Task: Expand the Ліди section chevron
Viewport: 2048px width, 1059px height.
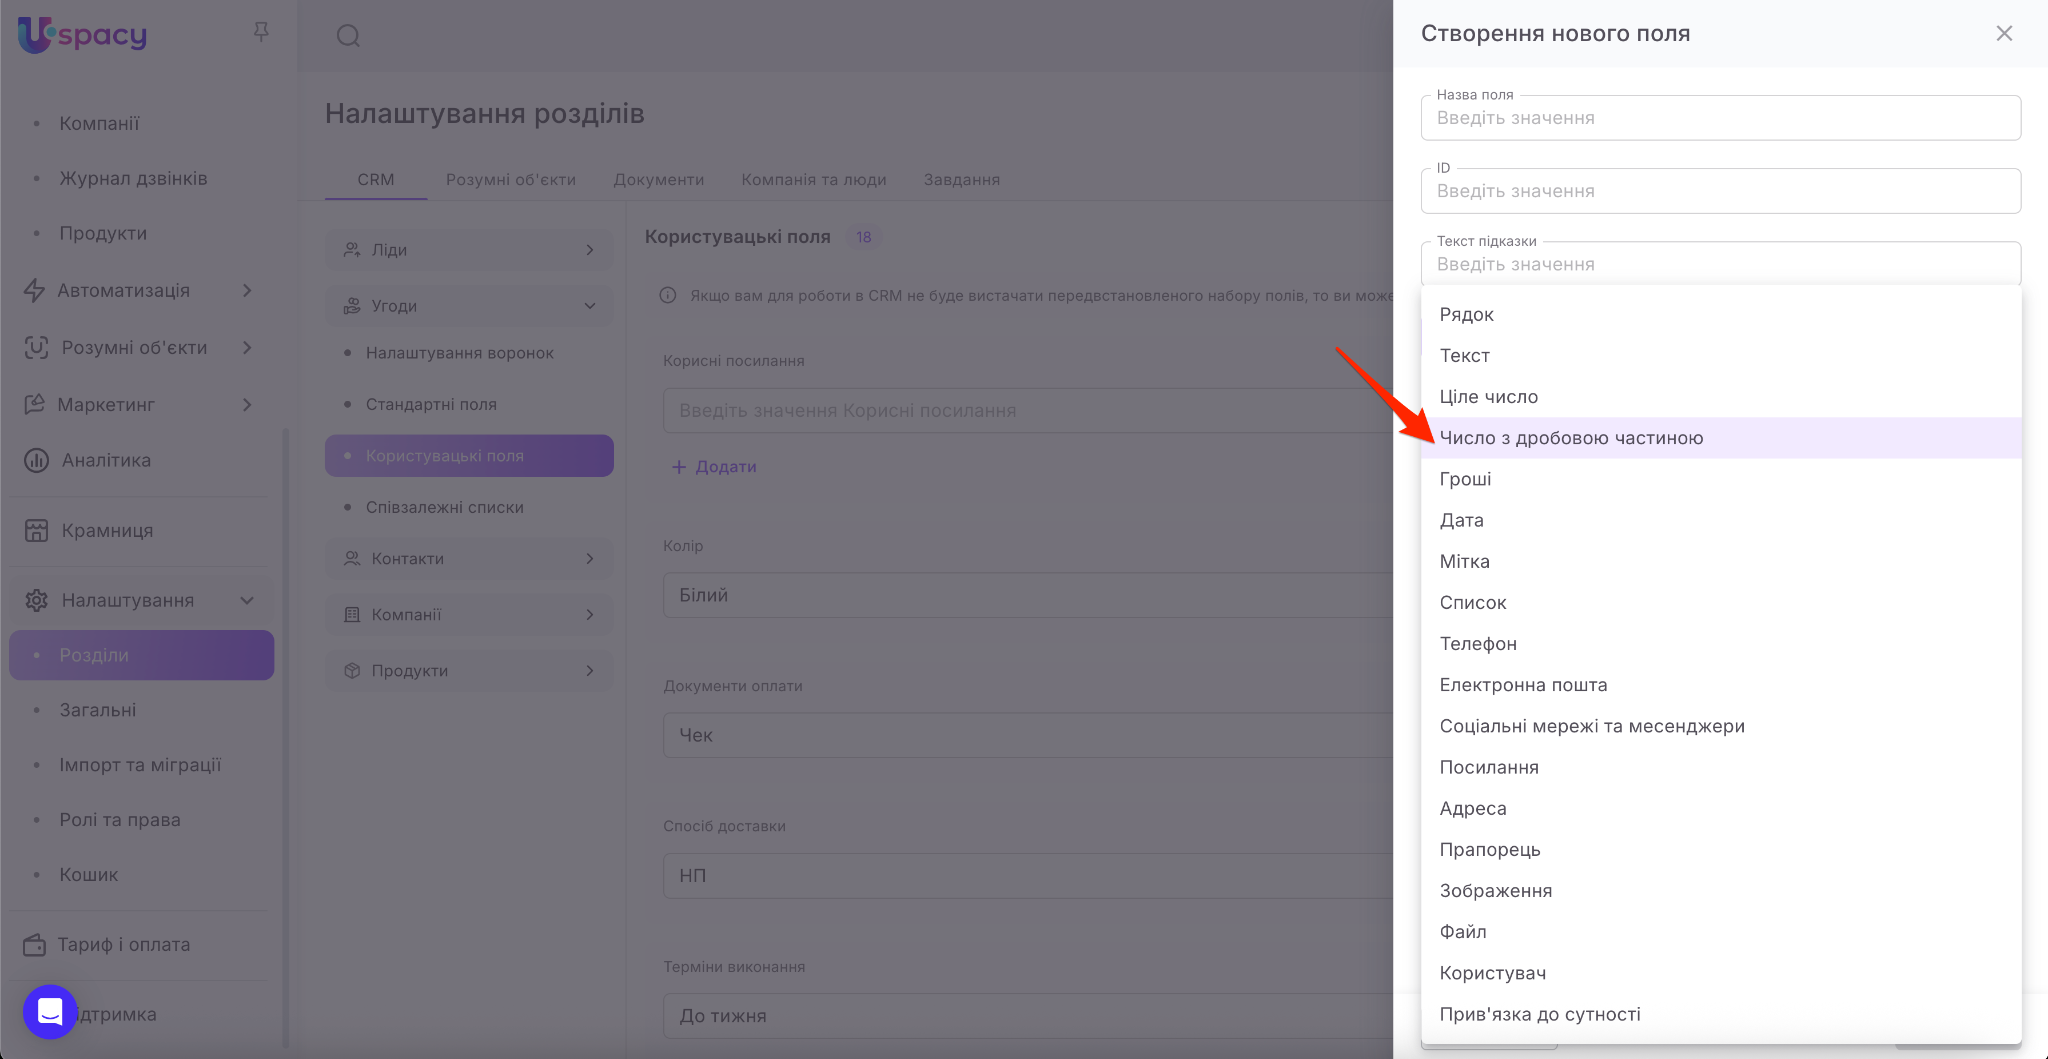Action: 590,250
